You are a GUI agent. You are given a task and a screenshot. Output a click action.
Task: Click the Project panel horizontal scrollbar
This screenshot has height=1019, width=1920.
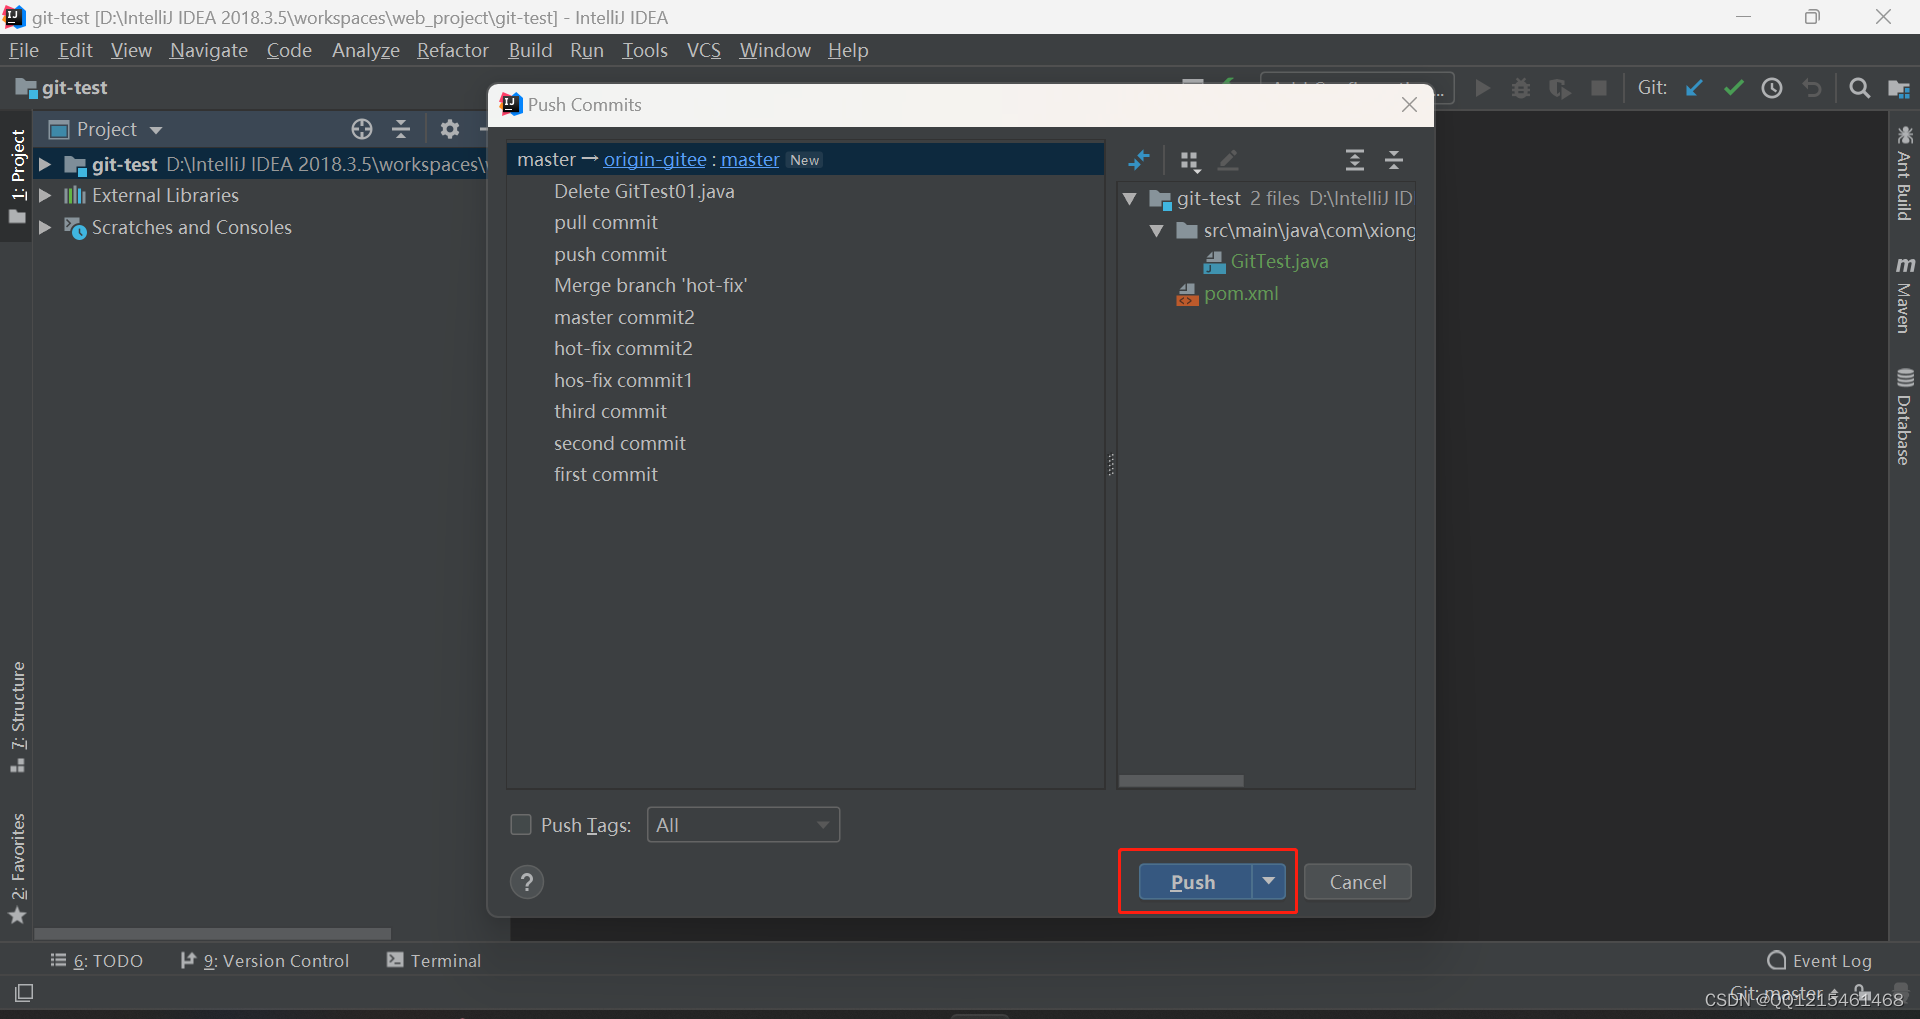[x=212, y=934]
